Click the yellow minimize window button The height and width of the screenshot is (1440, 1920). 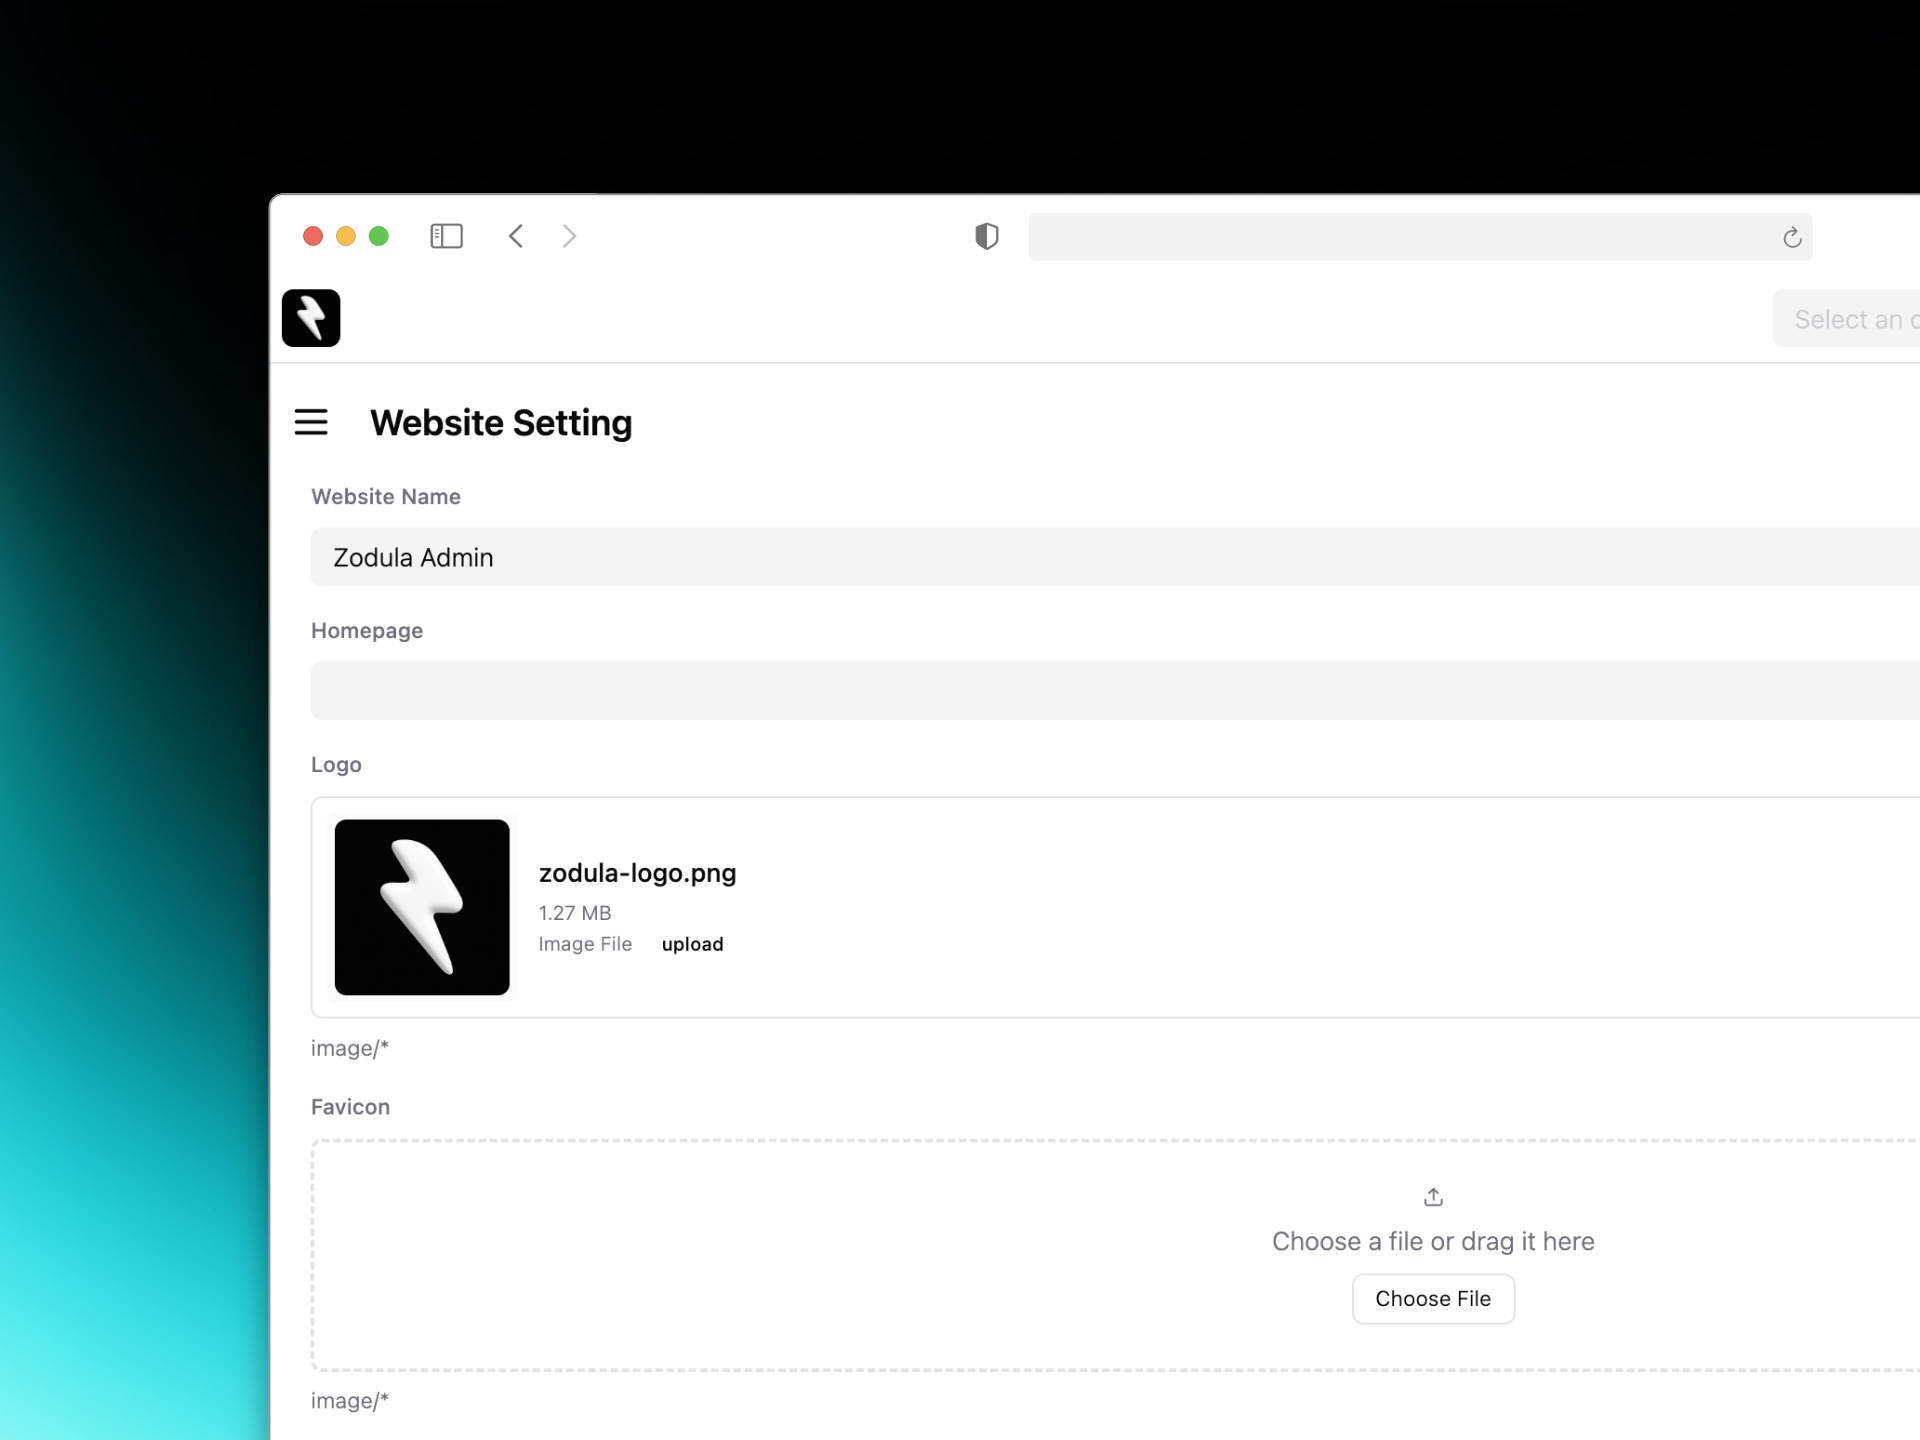[346, 236]
